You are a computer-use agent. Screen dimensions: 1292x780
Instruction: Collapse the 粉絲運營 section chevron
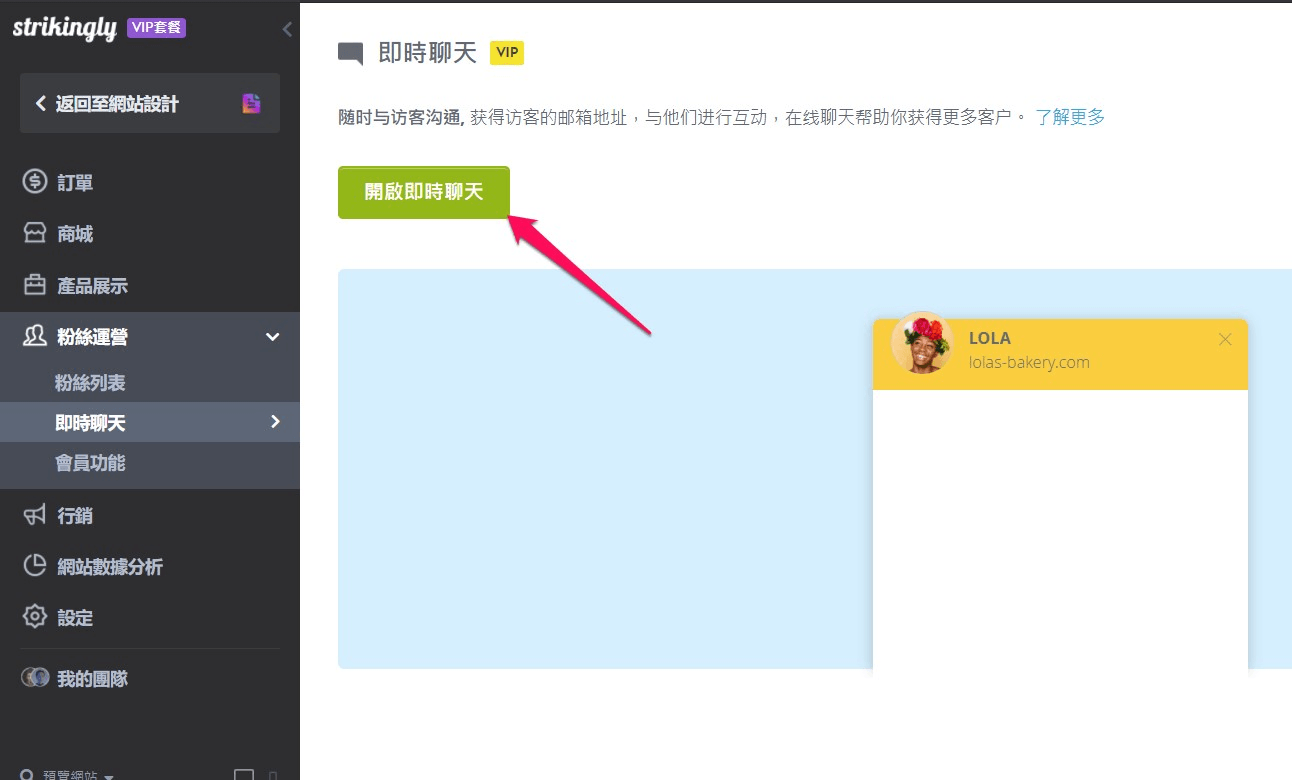tap(272, 337)
